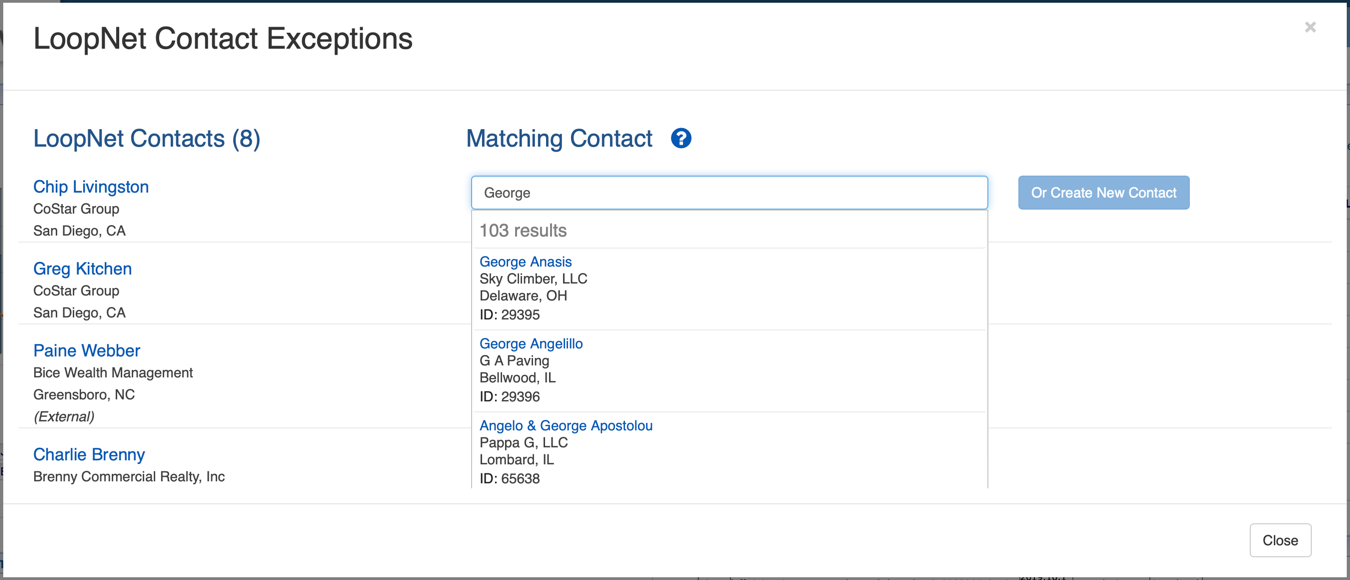Viewport: 1350px width, 580px height.
Task: Dismiss the dialog with the top-right X
Action: coord(1310,27)
